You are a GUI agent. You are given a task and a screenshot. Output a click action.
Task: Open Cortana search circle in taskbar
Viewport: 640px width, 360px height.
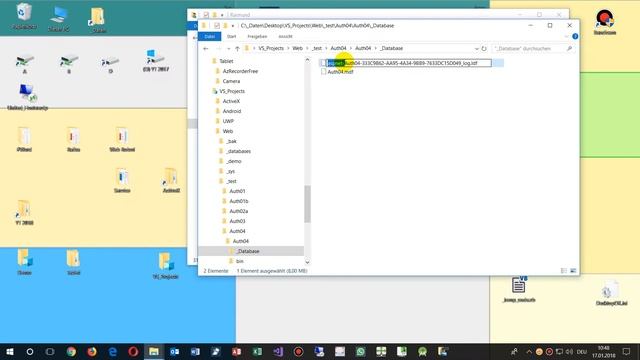30,351
